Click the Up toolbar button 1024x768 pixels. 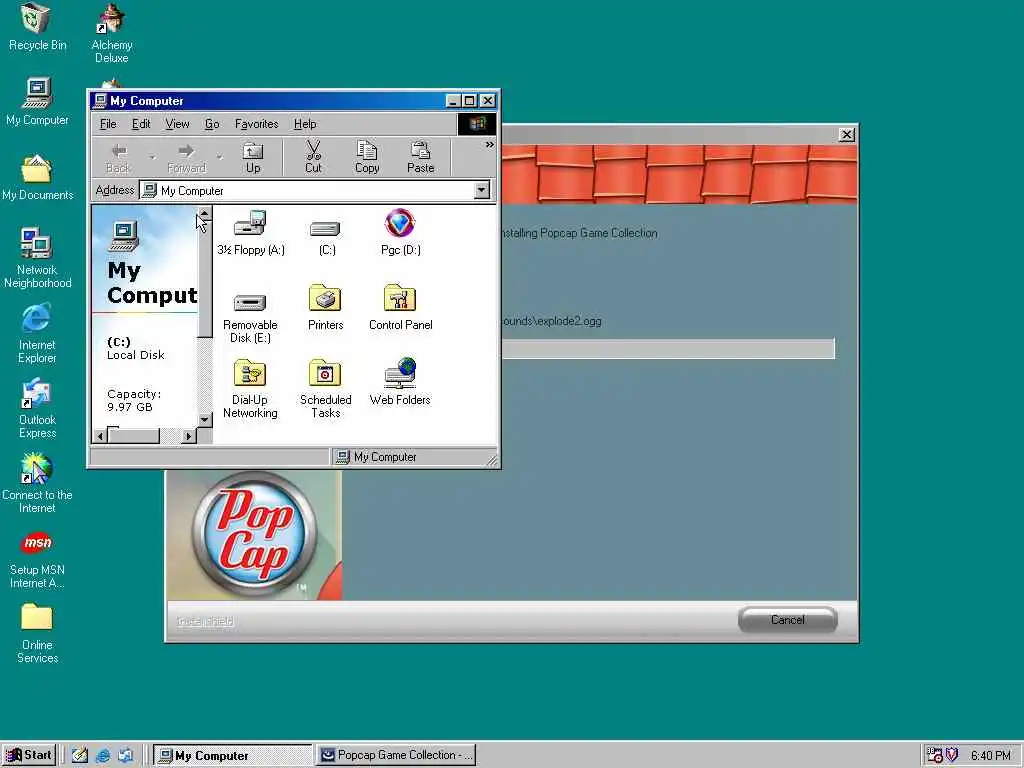pyautogui.click(x=253, y=158)
